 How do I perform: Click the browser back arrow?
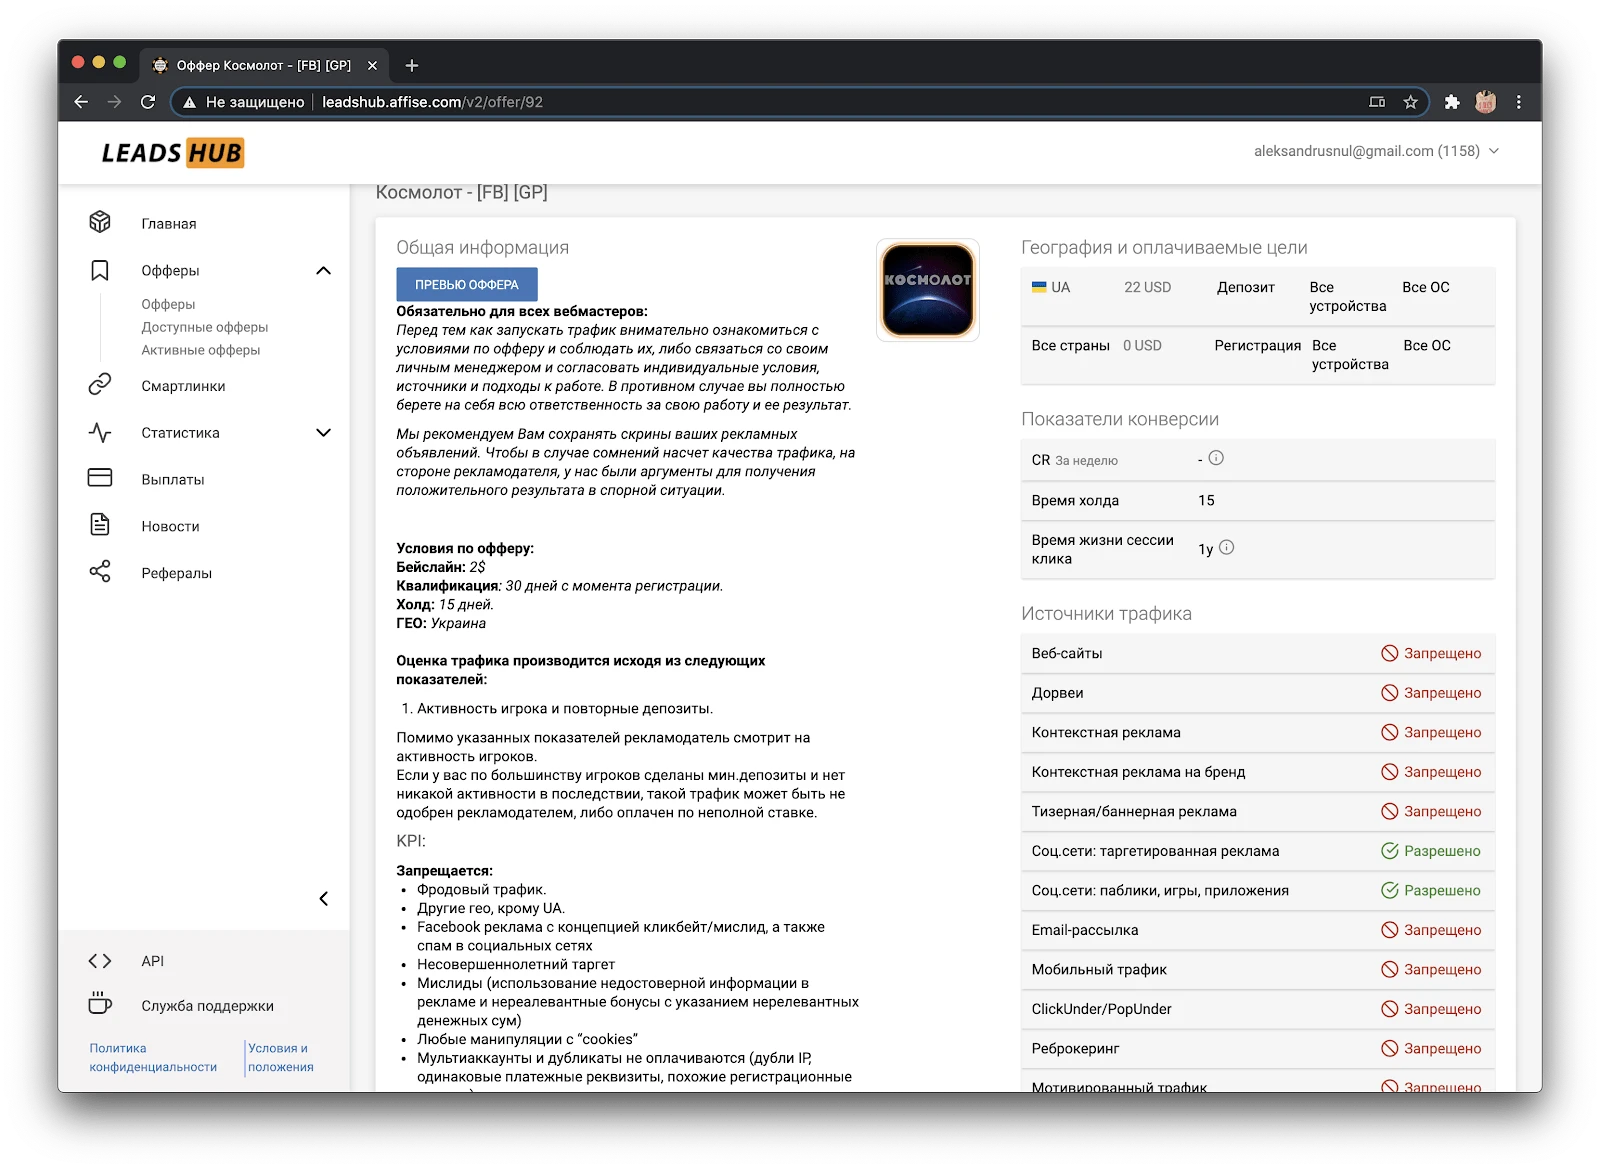coord(81,102)
